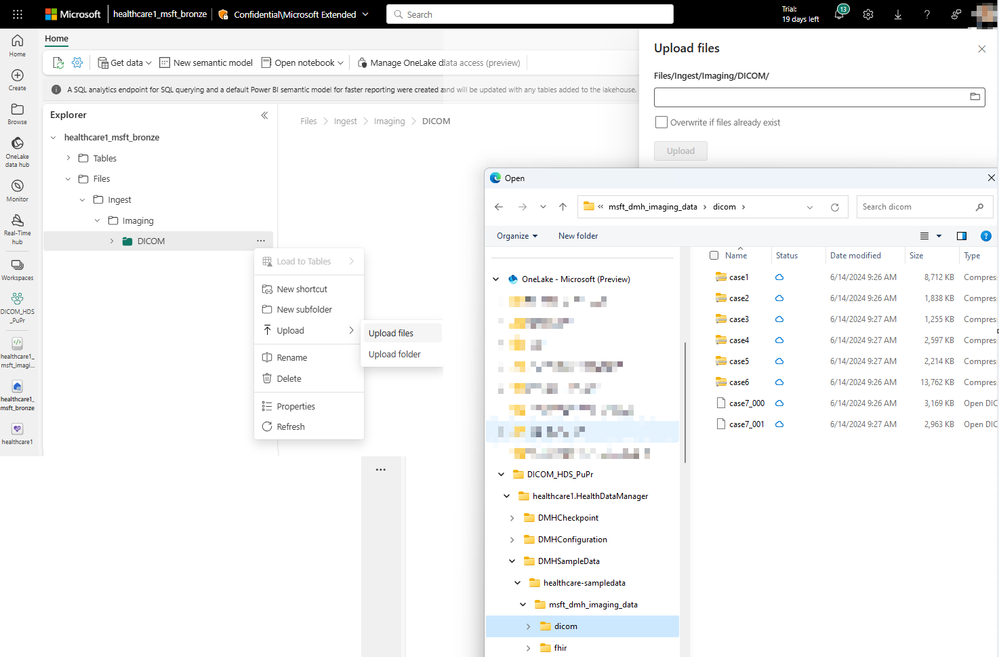
Task: Select Properties in context menu
Action: [309, 406]
